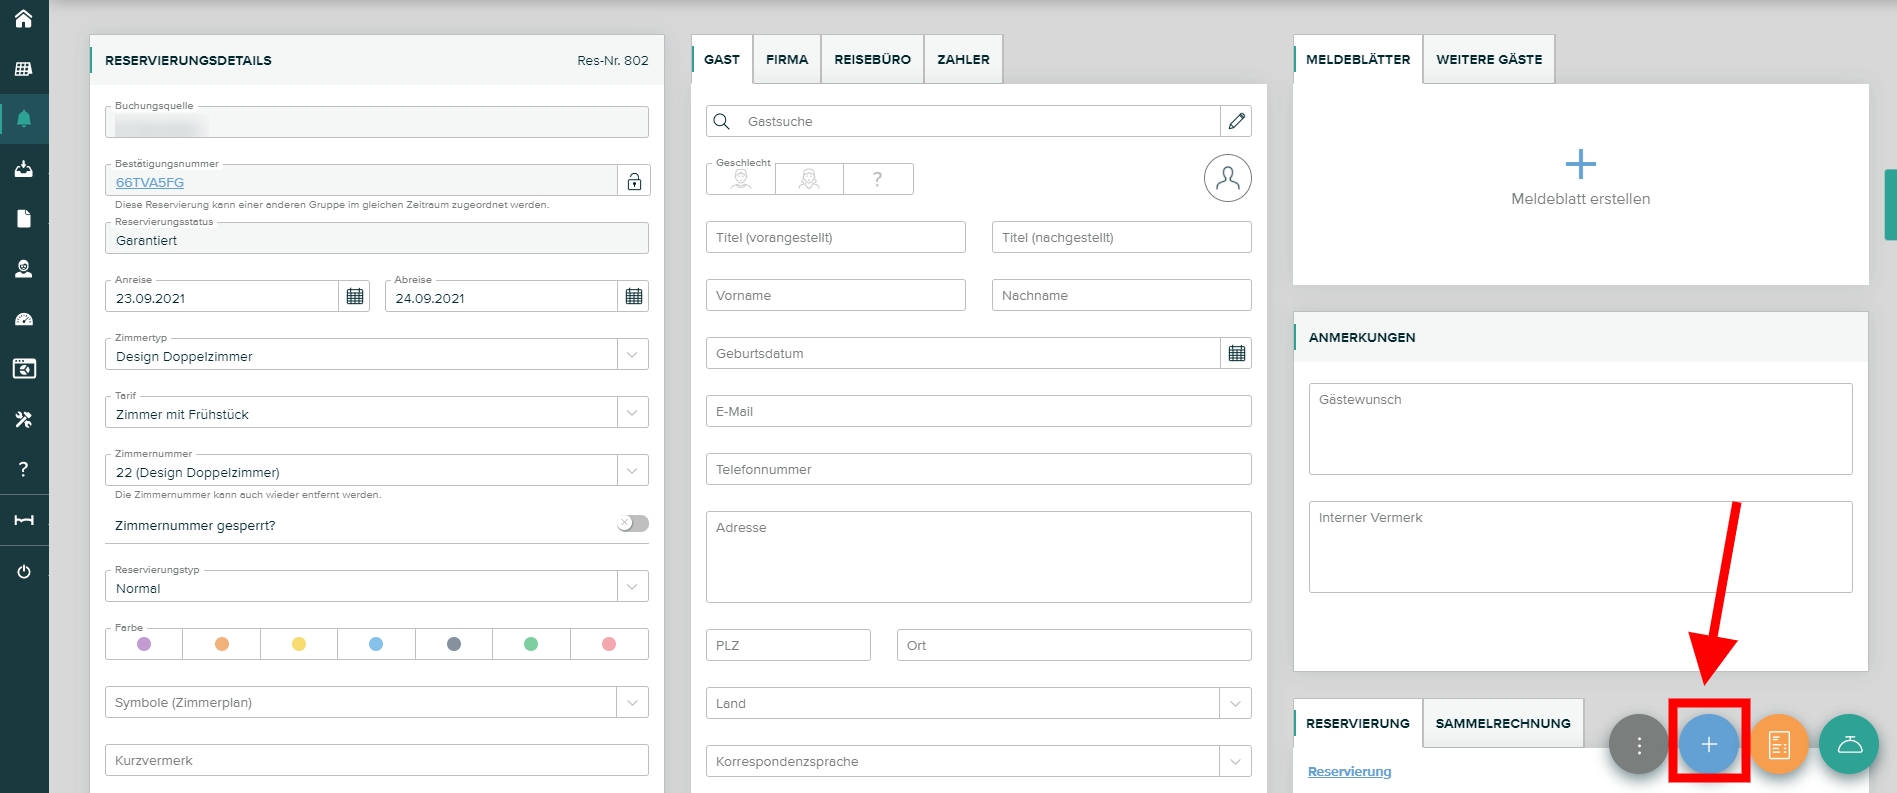Expand the Land dropdown
This screenshot has width=1897, height=793.
click(x=1235, y=703)
